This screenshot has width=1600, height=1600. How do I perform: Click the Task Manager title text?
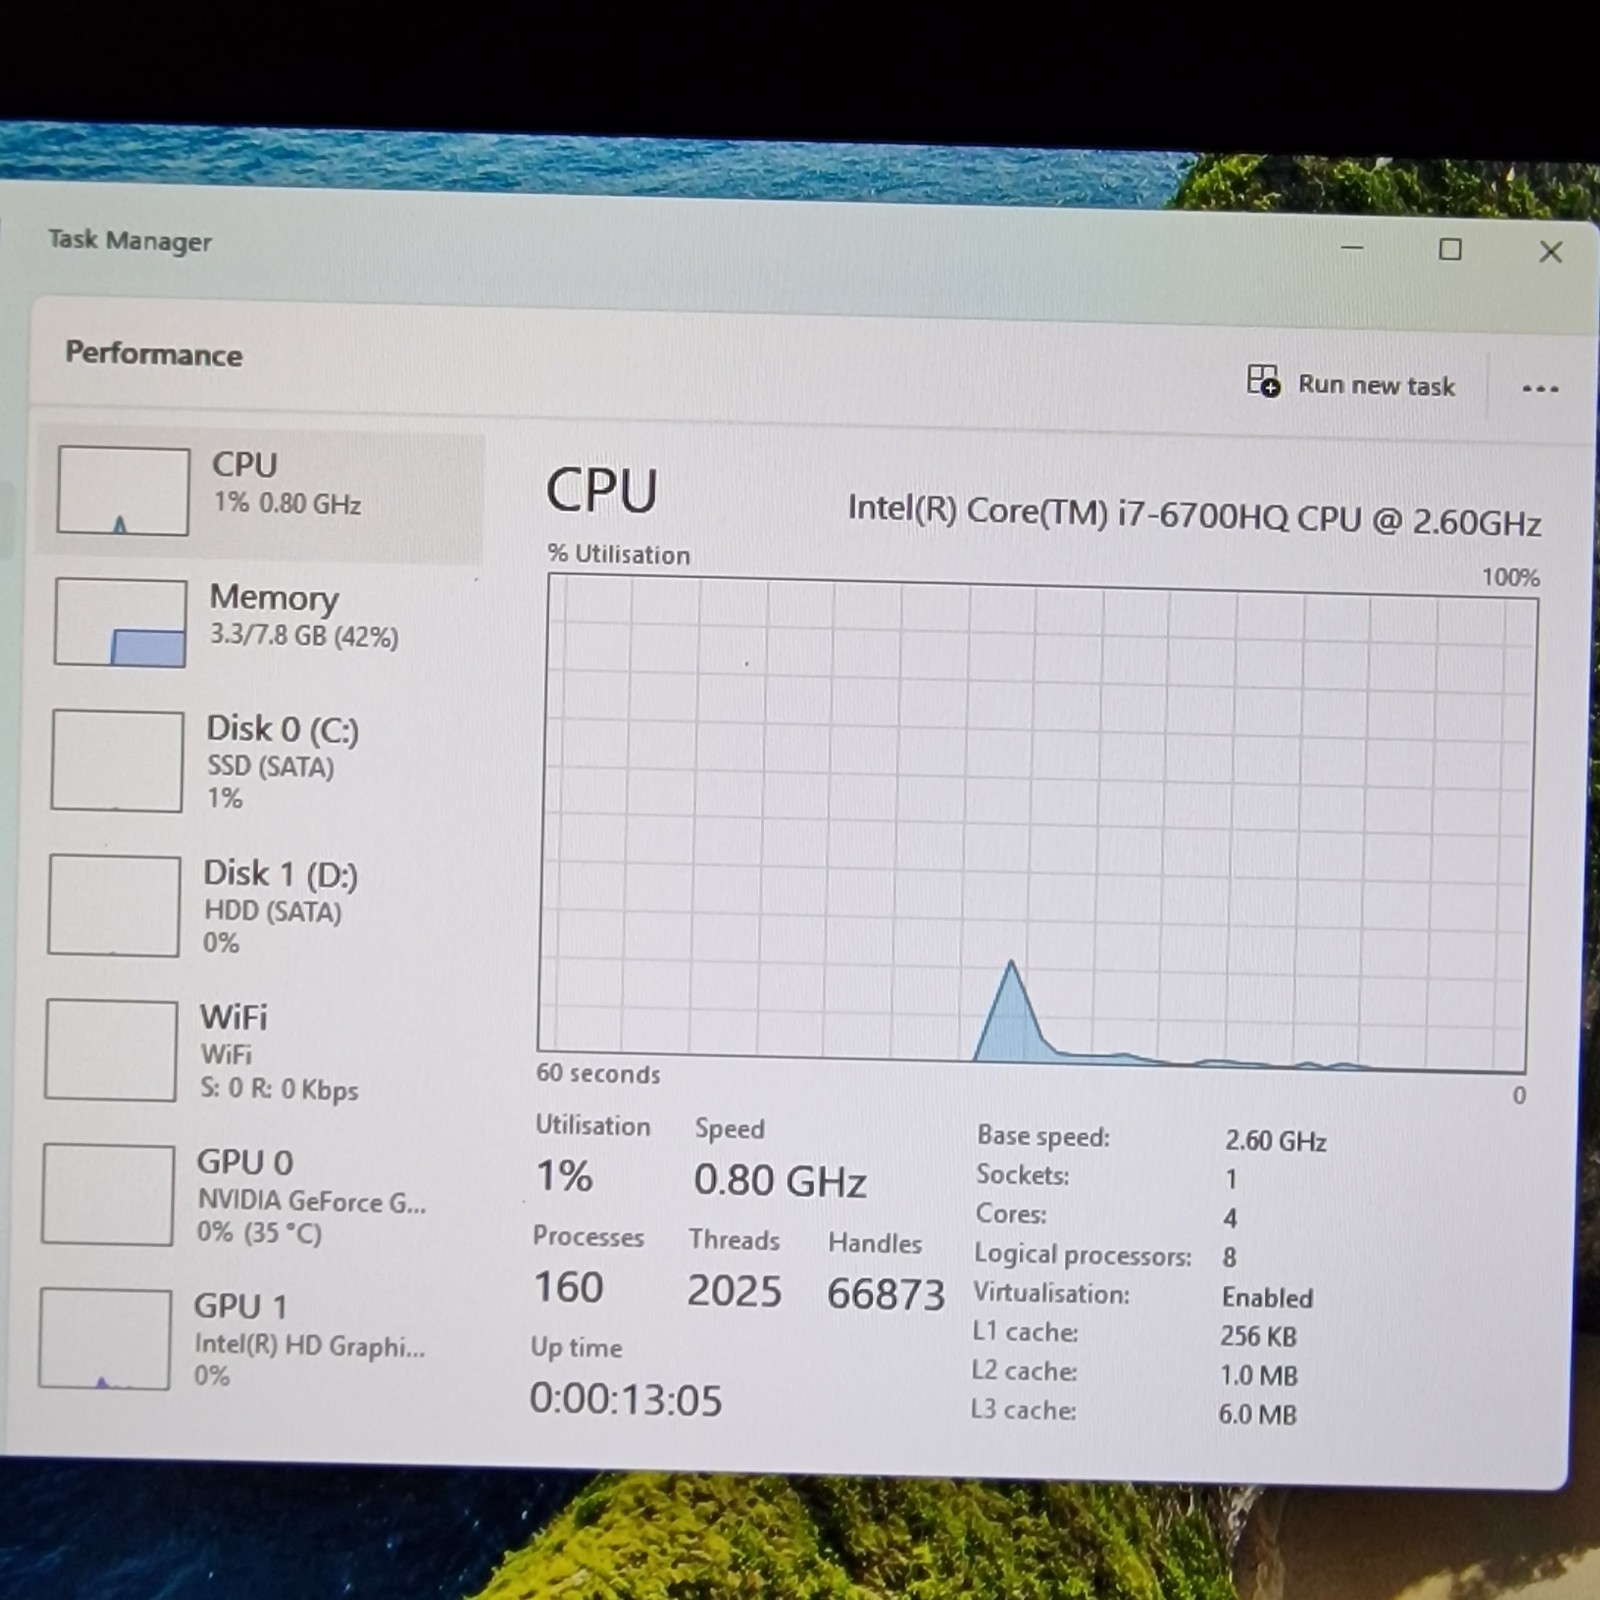[130, 240]
